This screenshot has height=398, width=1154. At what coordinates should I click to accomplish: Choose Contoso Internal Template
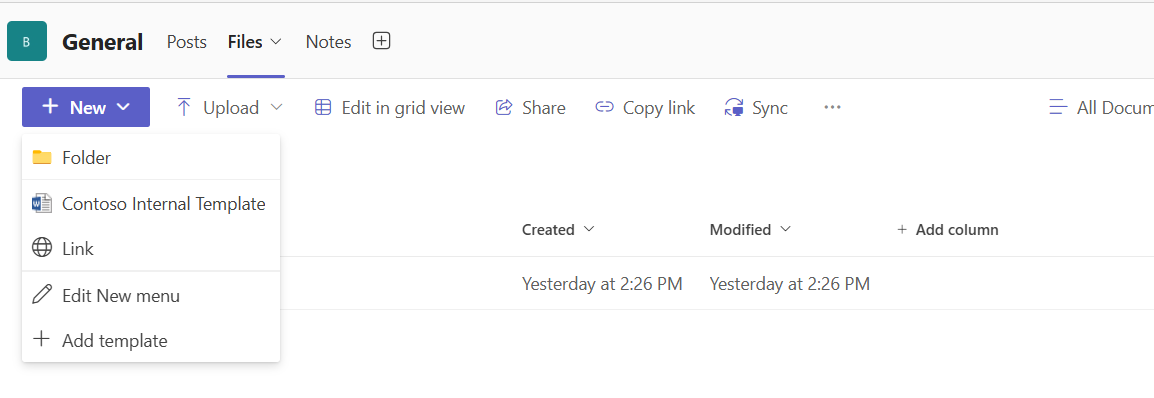(151, 204)
